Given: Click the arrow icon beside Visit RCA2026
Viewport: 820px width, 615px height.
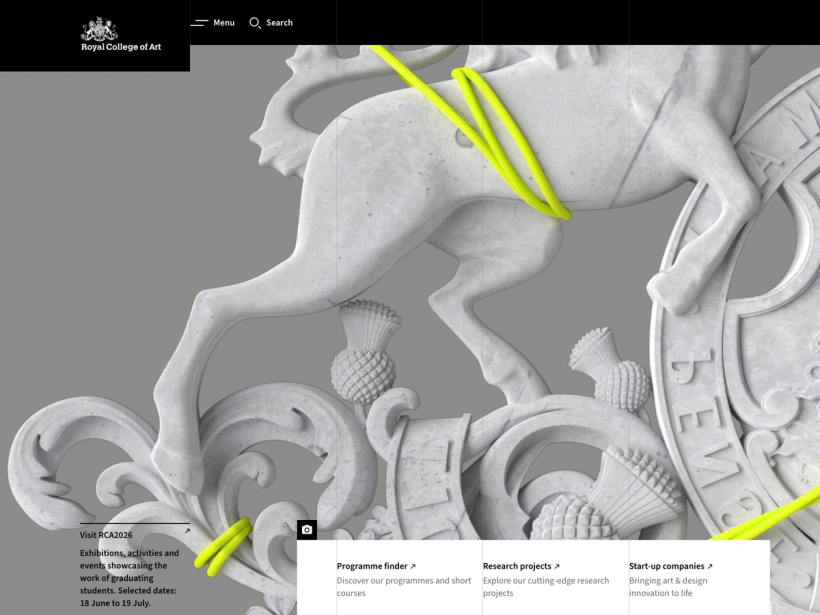Looking at the screenshot, I should [187, 531].
